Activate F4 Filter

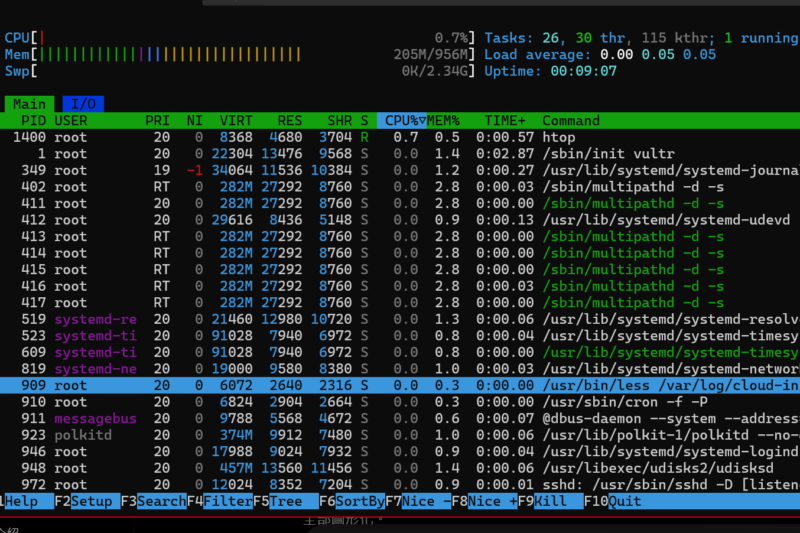[220, 501]
